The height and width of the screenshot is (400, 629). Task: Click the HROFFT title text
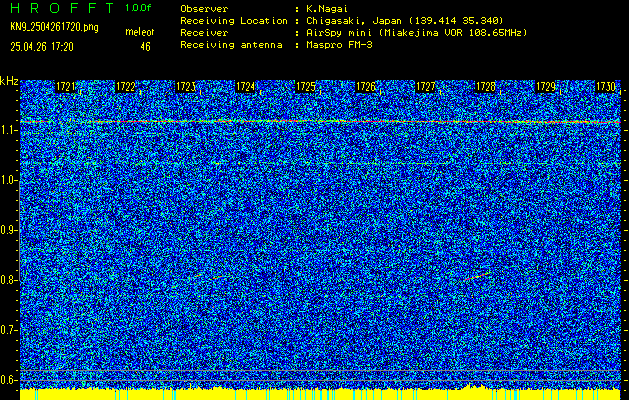click(x=62, y=8)
